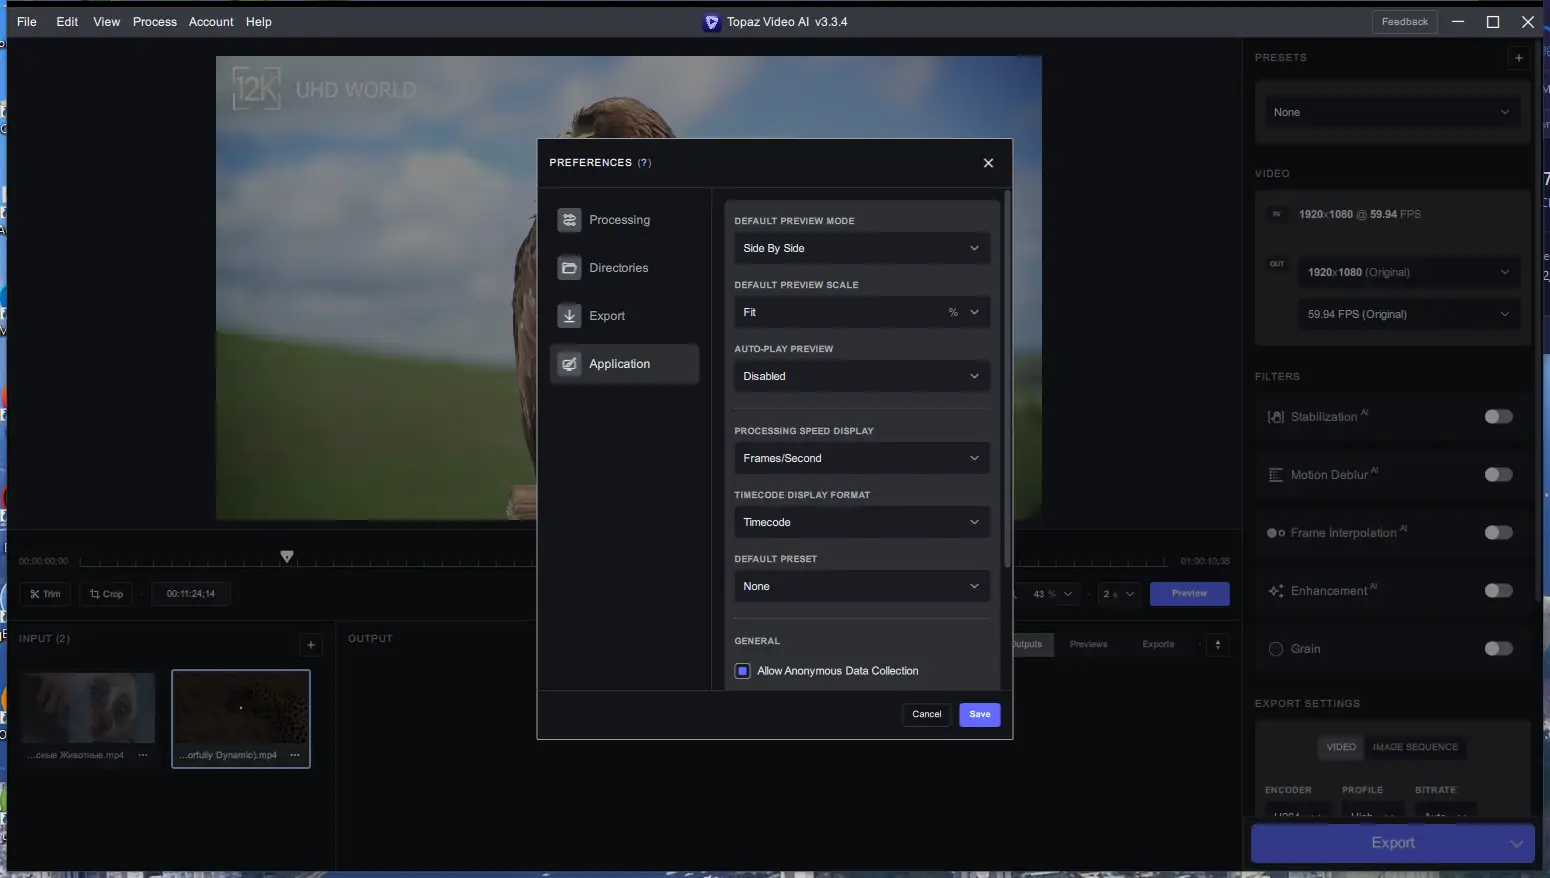
Task: Open Processing Speed Display dropdown
Action: point(862,458)
